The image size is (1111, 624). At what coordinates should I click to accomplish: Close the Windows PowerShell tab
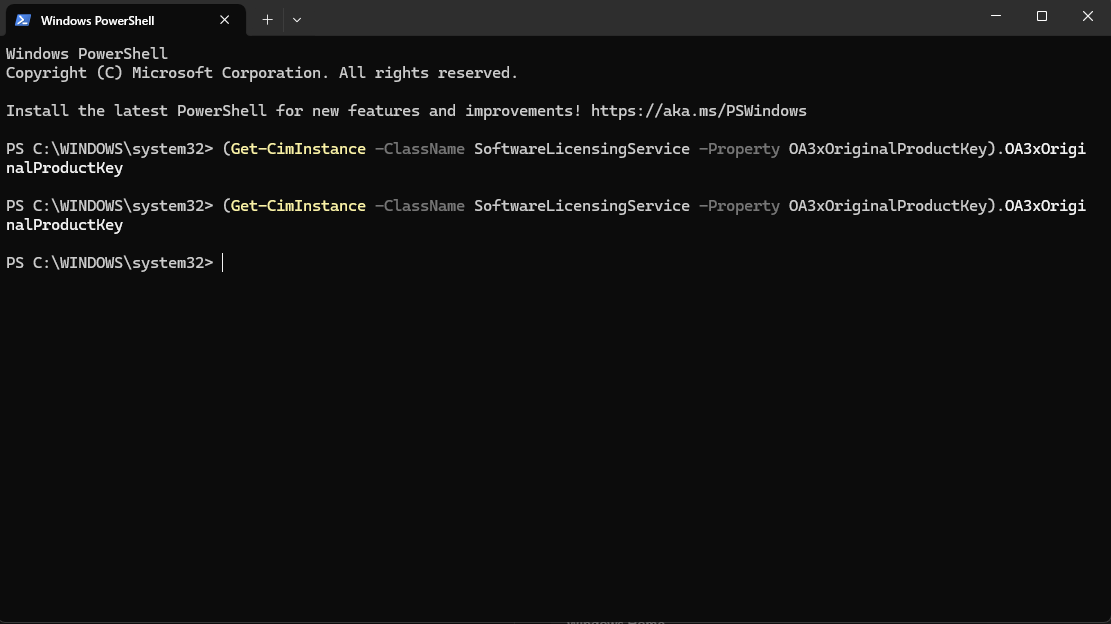tap(225, 20)
